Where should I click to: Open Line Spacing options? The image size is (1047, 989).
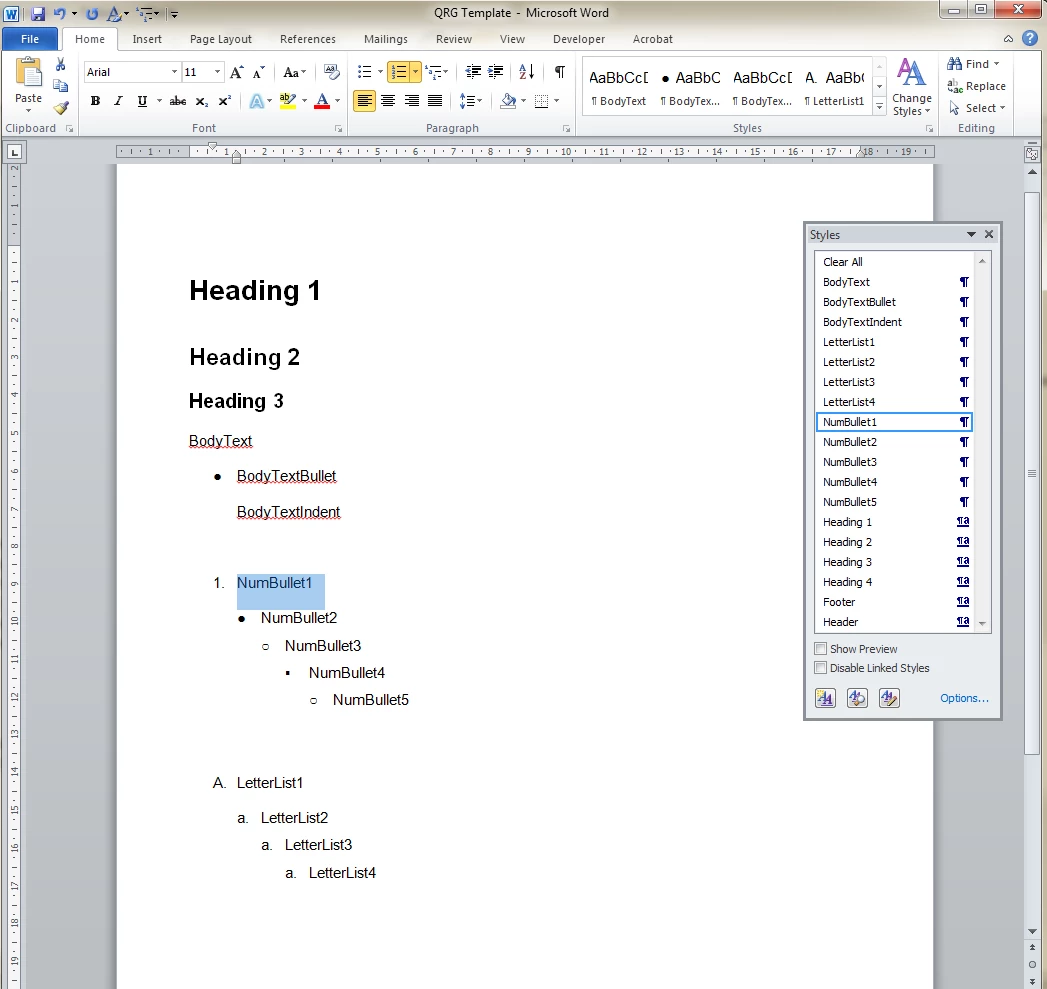tap(470, 101)
